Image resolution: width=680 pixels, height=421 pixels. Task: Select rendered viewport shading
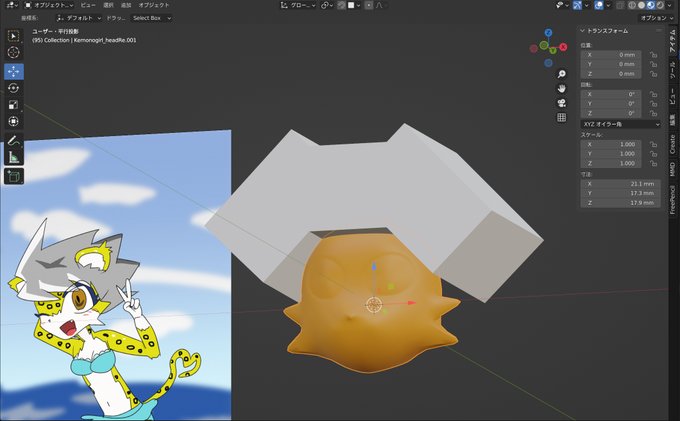(x=660, y=5)
